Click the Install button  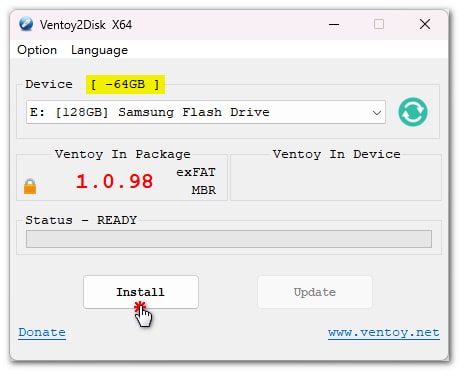pyautogui.click(x=141, y=292)
